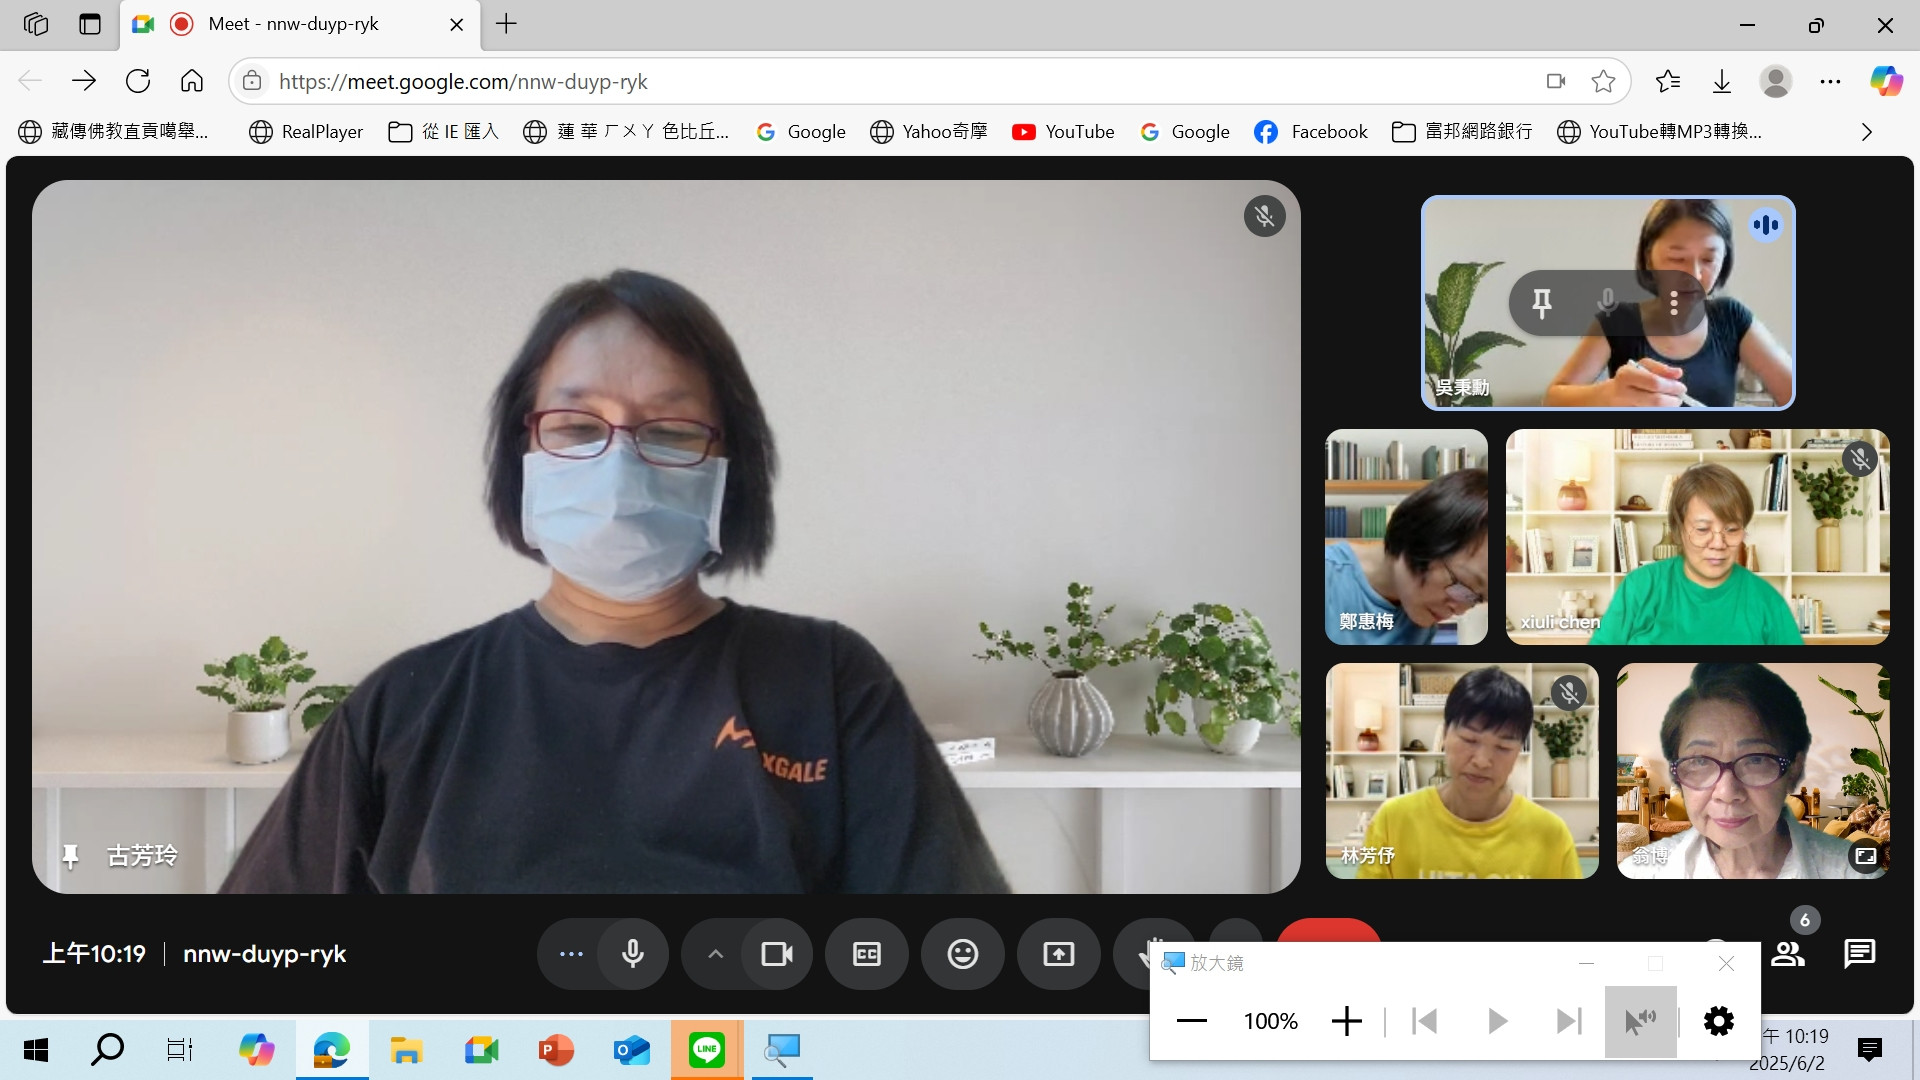Open the emoji reactions button
1920x1080 pixels.
pos(962,954)
